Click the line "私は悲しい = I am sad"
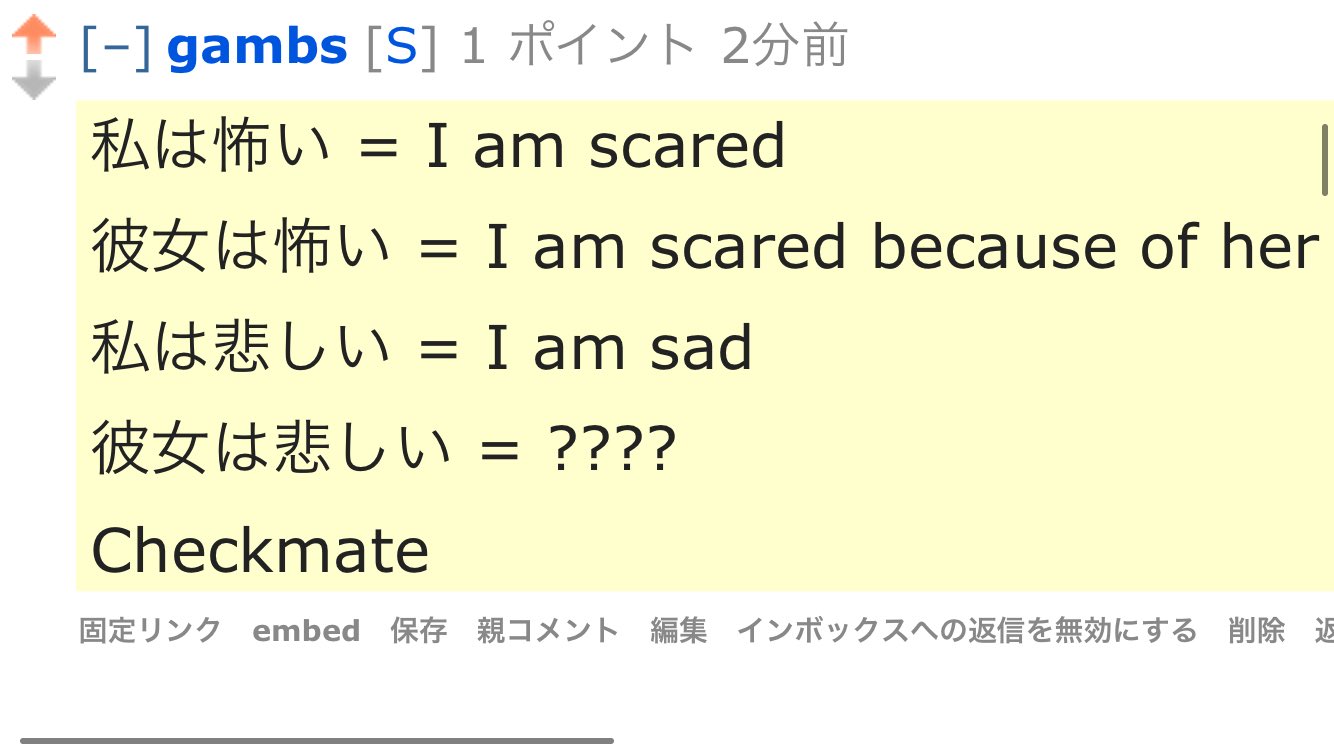1334x750 pixels. click(x=421, y=349)
